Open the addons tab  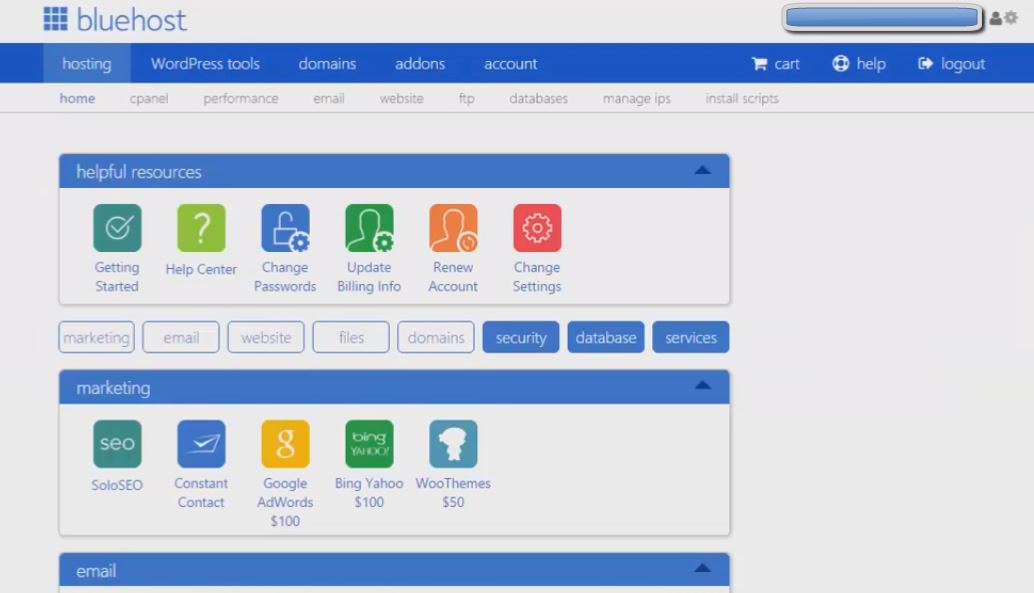coord(420,63)
